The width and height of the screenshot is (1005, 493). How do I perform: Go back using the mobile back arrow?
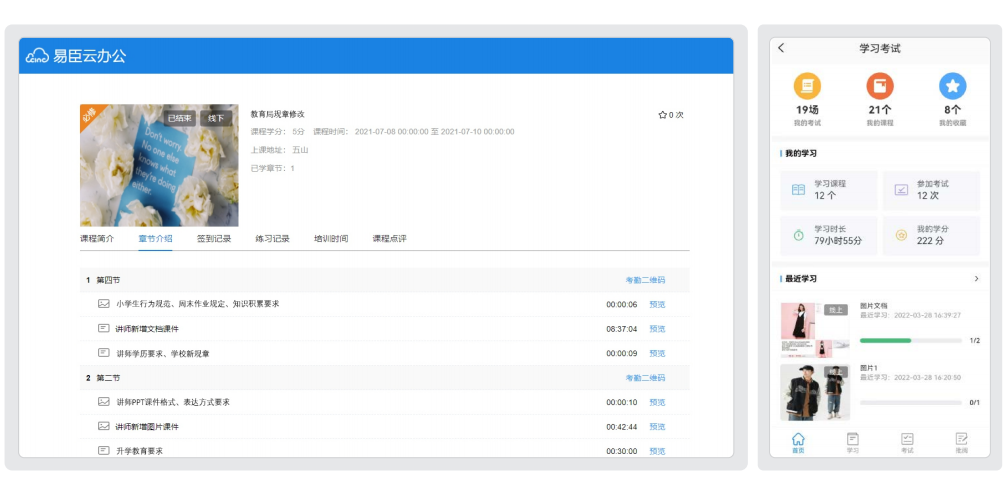click(x=781, y=48)
